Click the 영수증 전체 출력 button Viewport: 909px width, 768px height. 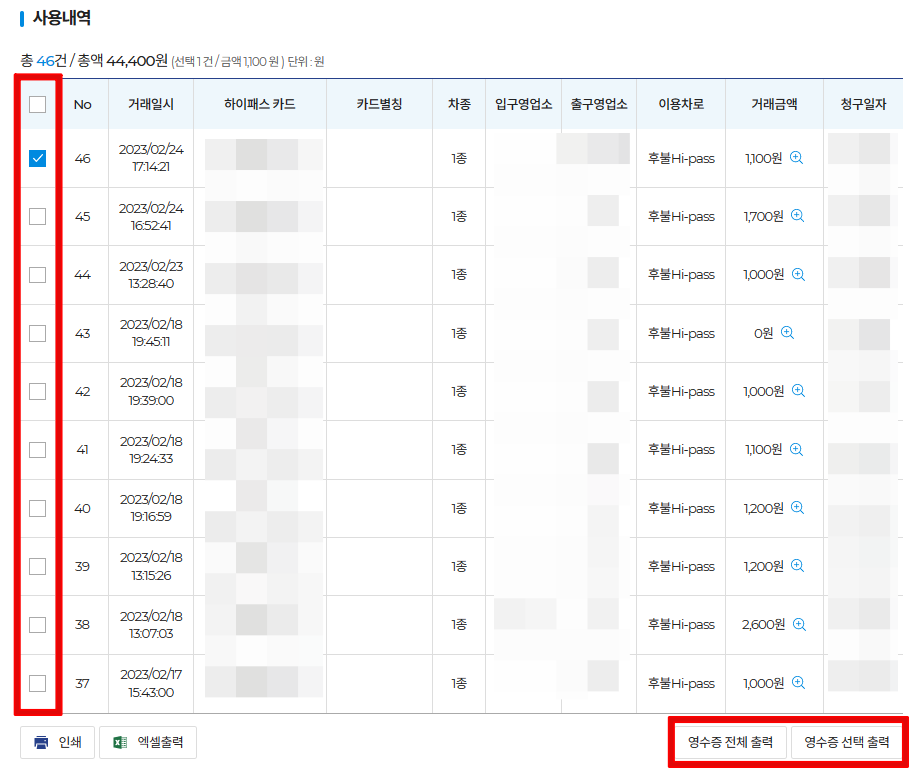[x=730, y=742]
